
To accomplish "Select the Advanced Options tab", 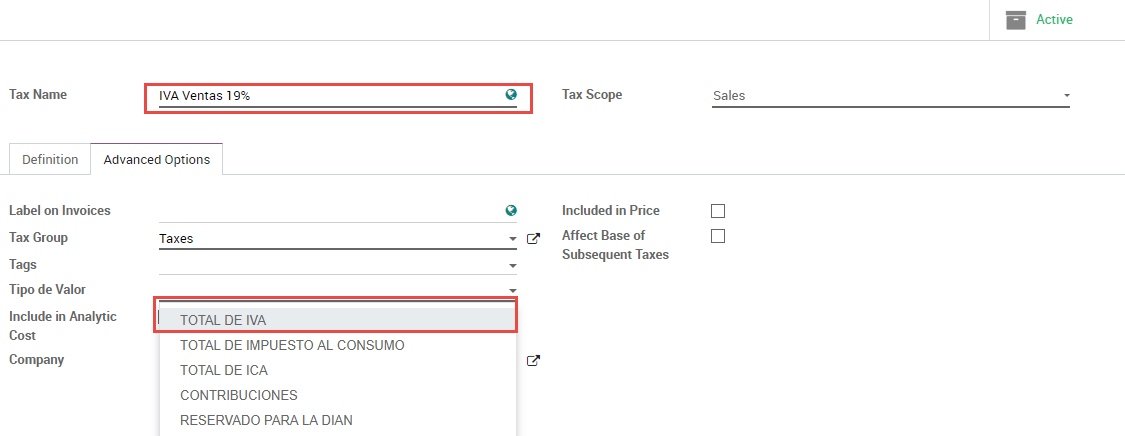I will pos(157,160).
